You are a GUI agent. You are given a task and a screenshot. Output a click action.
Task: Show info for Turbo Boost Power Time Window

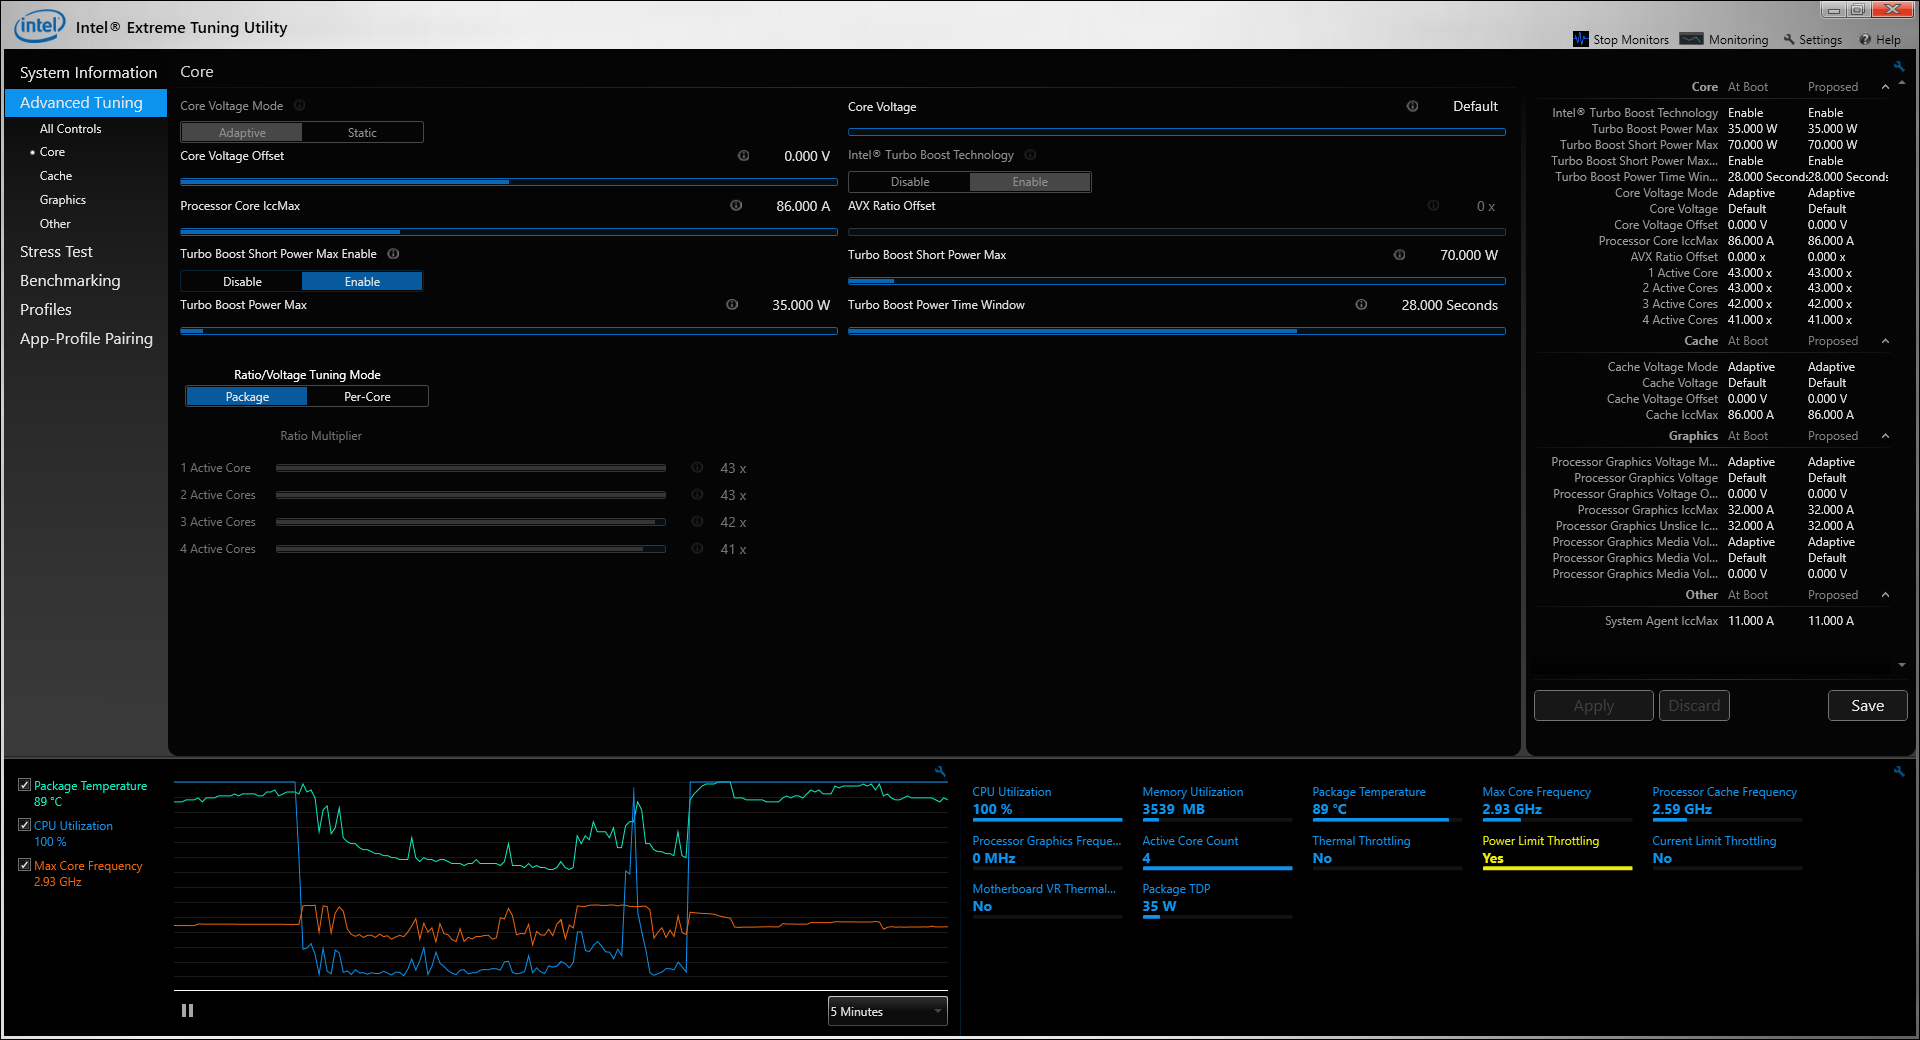[1361, 304]
